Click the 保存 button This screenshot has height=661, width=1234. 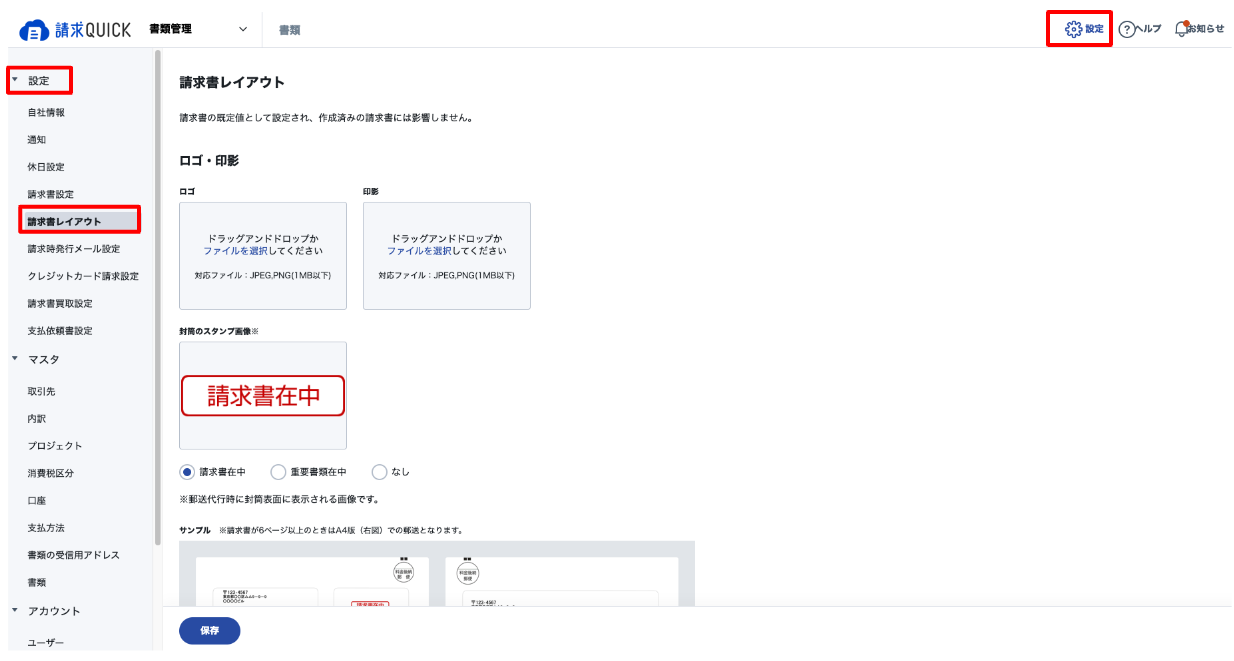210,631
